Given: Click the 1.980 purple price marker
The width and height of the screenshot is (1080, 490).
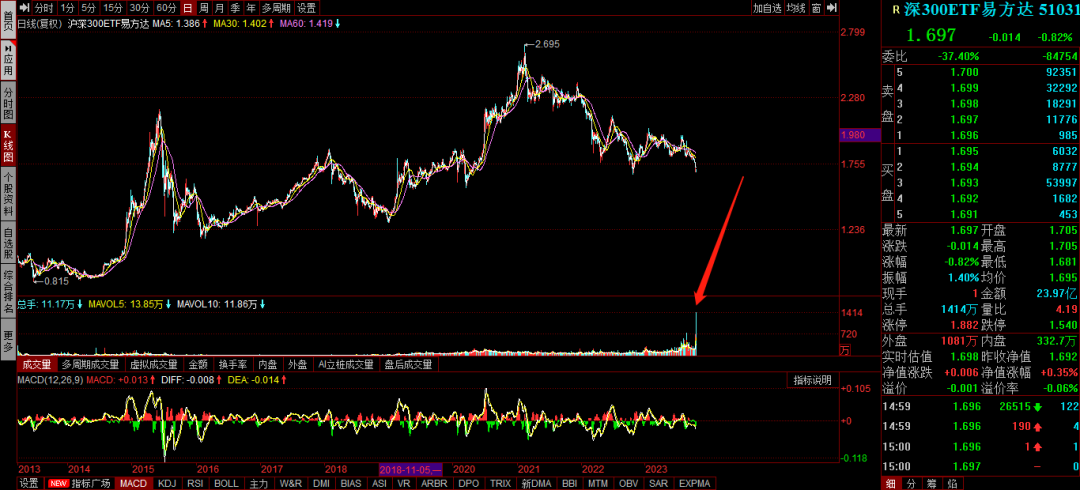Looking at the screenshot, I should [x=860, y=135].
